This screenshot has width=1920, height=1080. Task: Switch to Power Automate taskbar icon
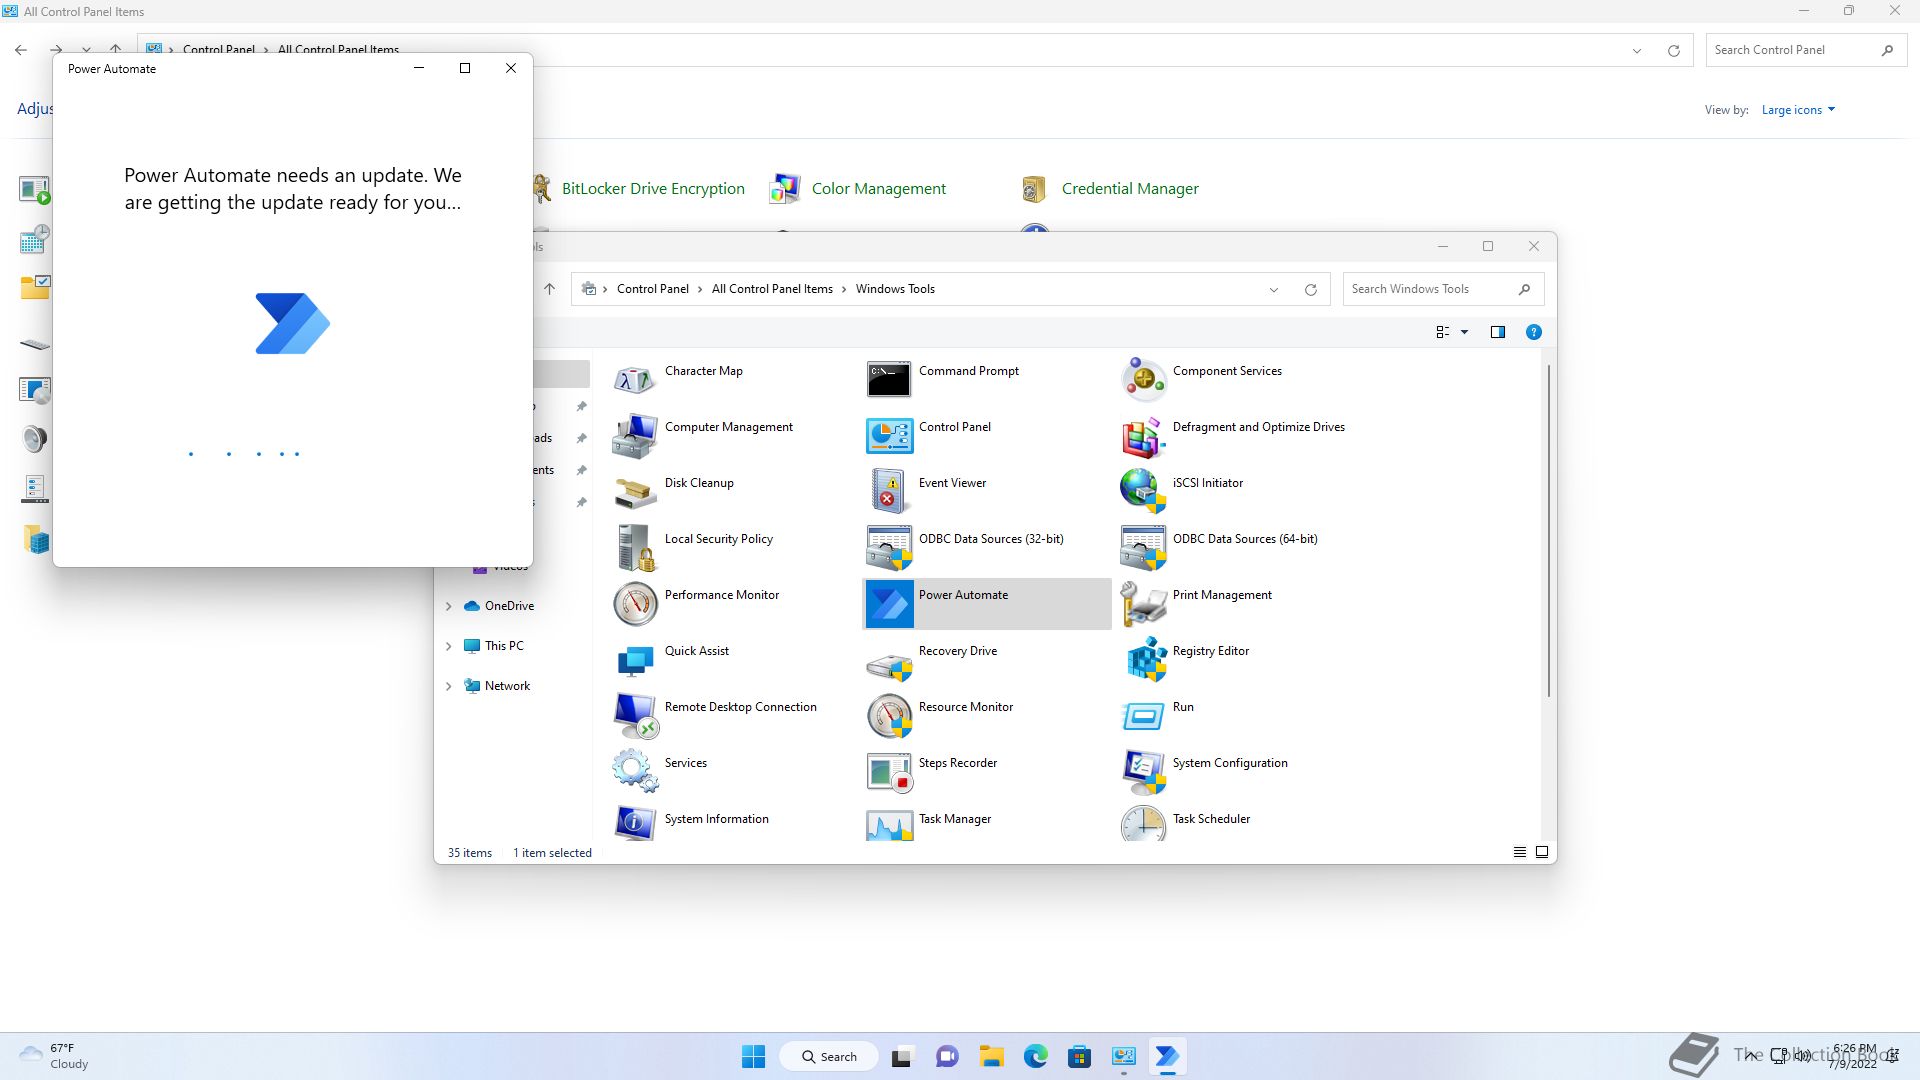coord(1167,1056)
